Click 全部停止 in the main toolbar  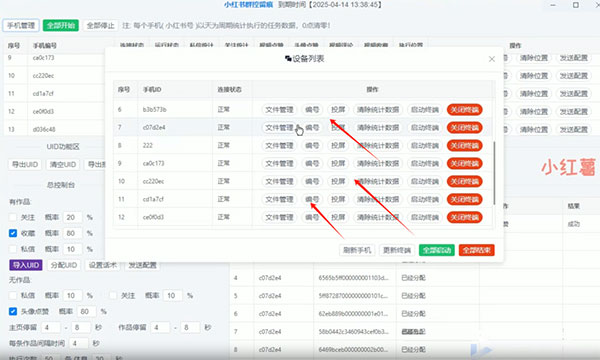point(100,26)
